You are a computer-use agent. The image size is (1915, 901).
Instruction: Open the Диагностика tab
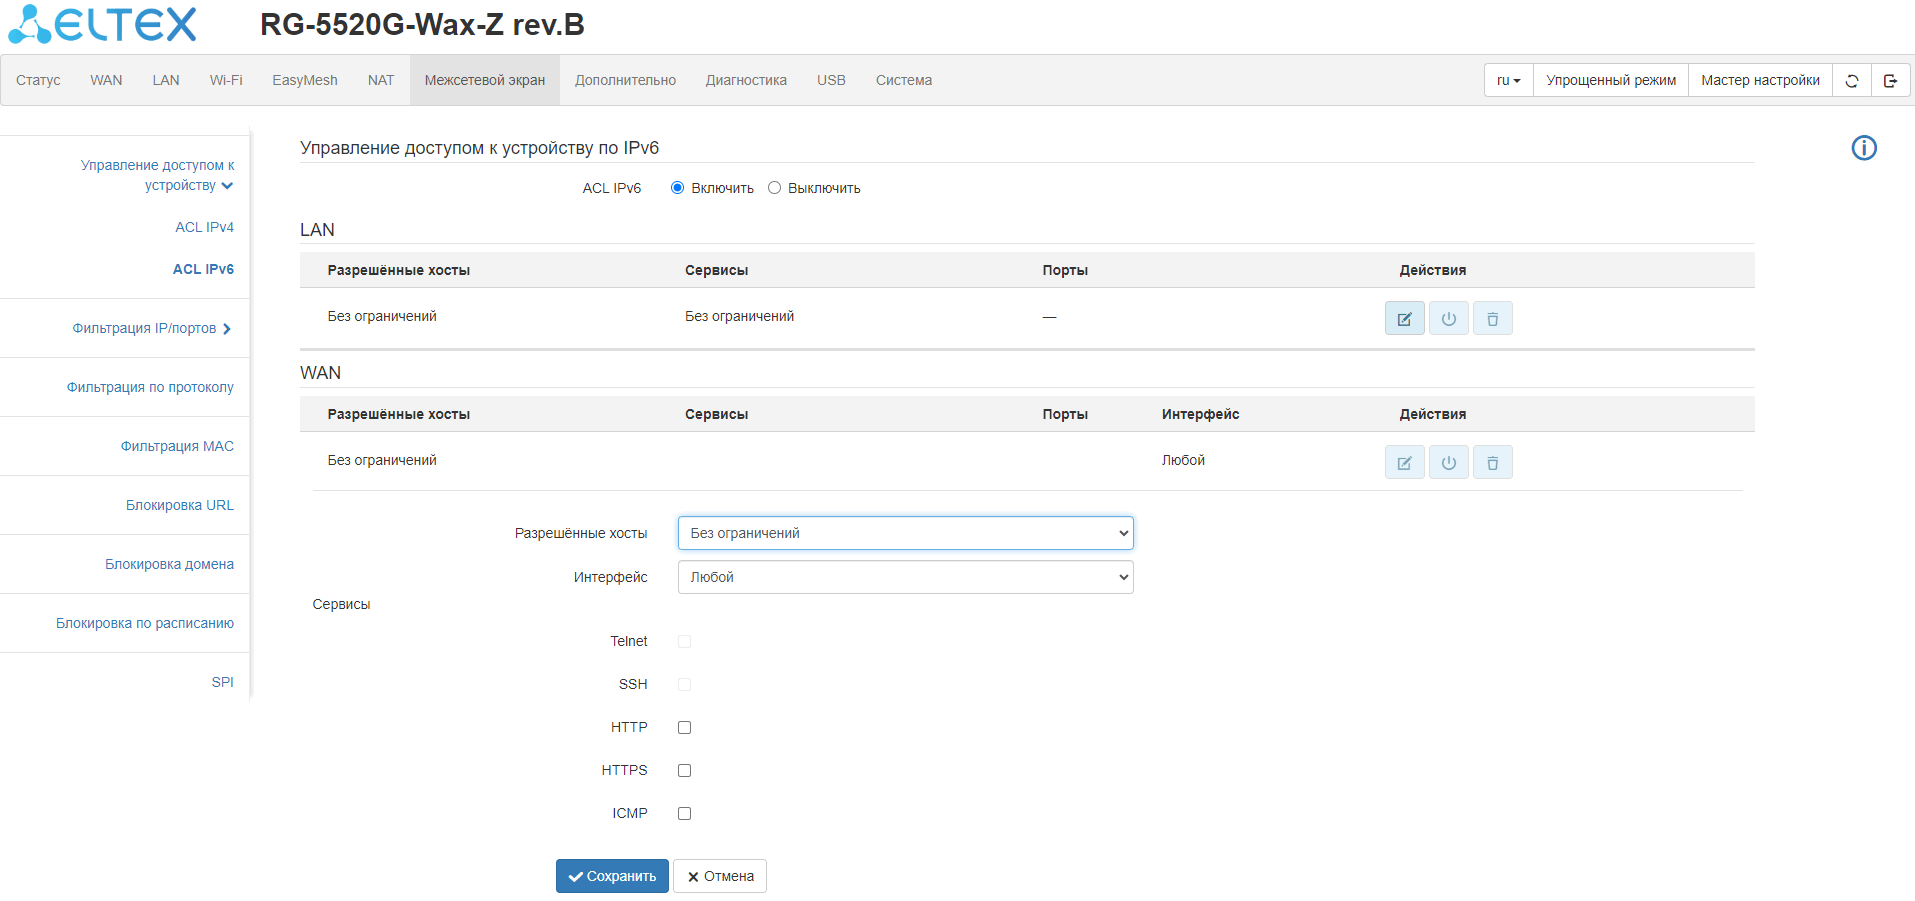[746, 81]
